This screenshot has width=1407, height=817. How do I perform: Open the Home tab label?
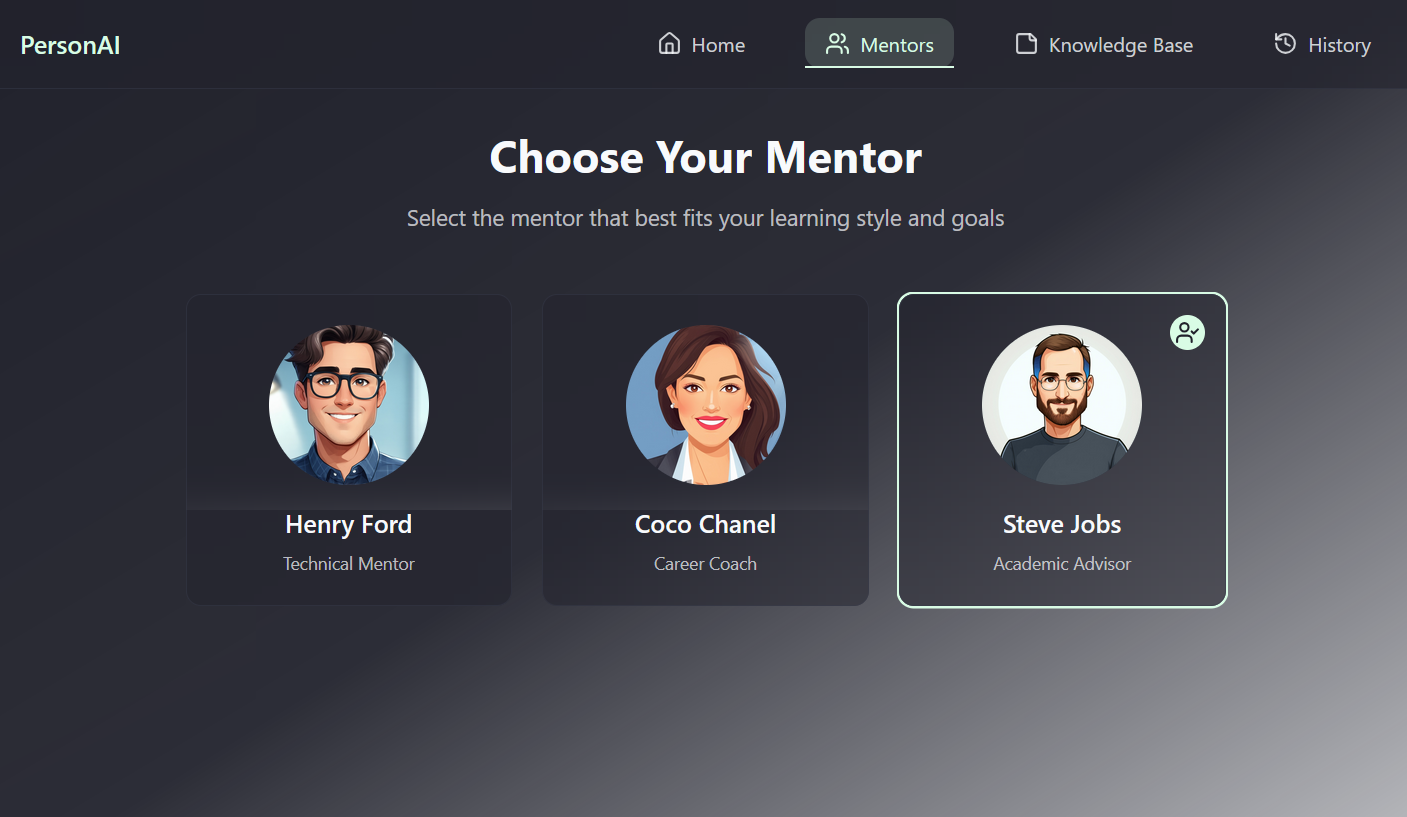718,45
